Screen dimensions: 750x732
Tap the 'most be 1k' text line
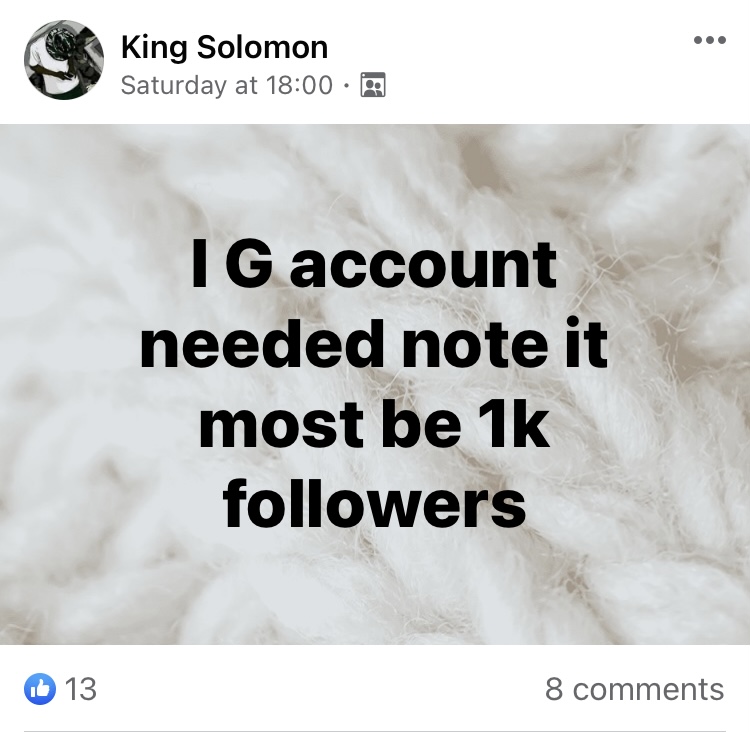click(x=374, y=425)
